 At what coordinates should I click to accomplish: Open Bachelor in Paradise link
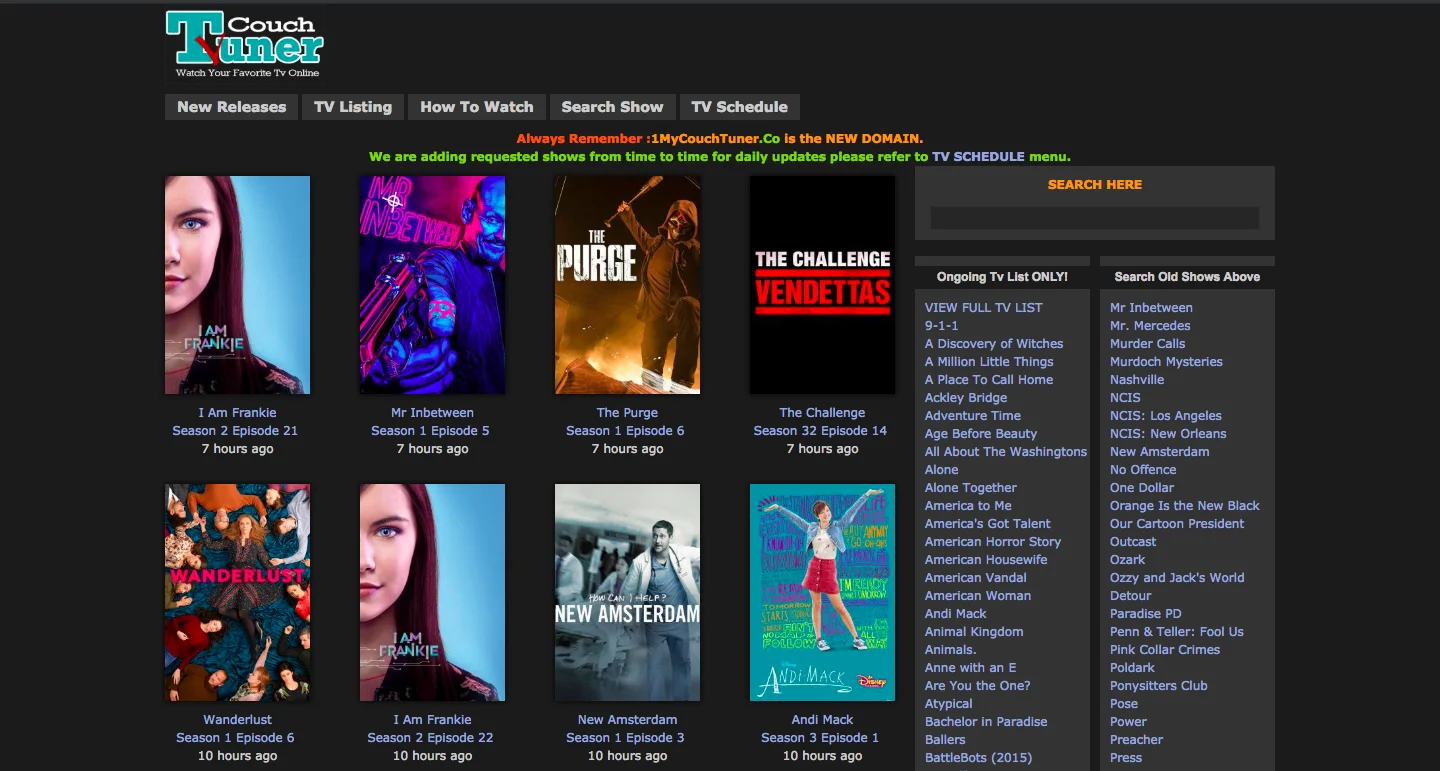[x=986, y=722]
